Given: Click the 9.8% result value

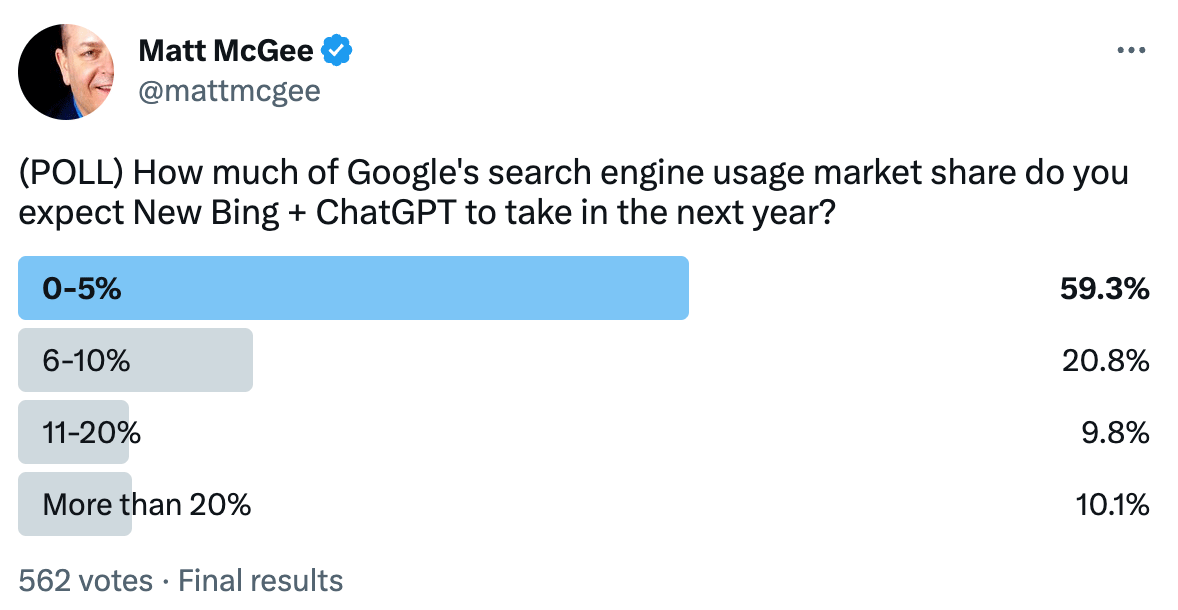Looking at the screenshot, I should 1116,433.
